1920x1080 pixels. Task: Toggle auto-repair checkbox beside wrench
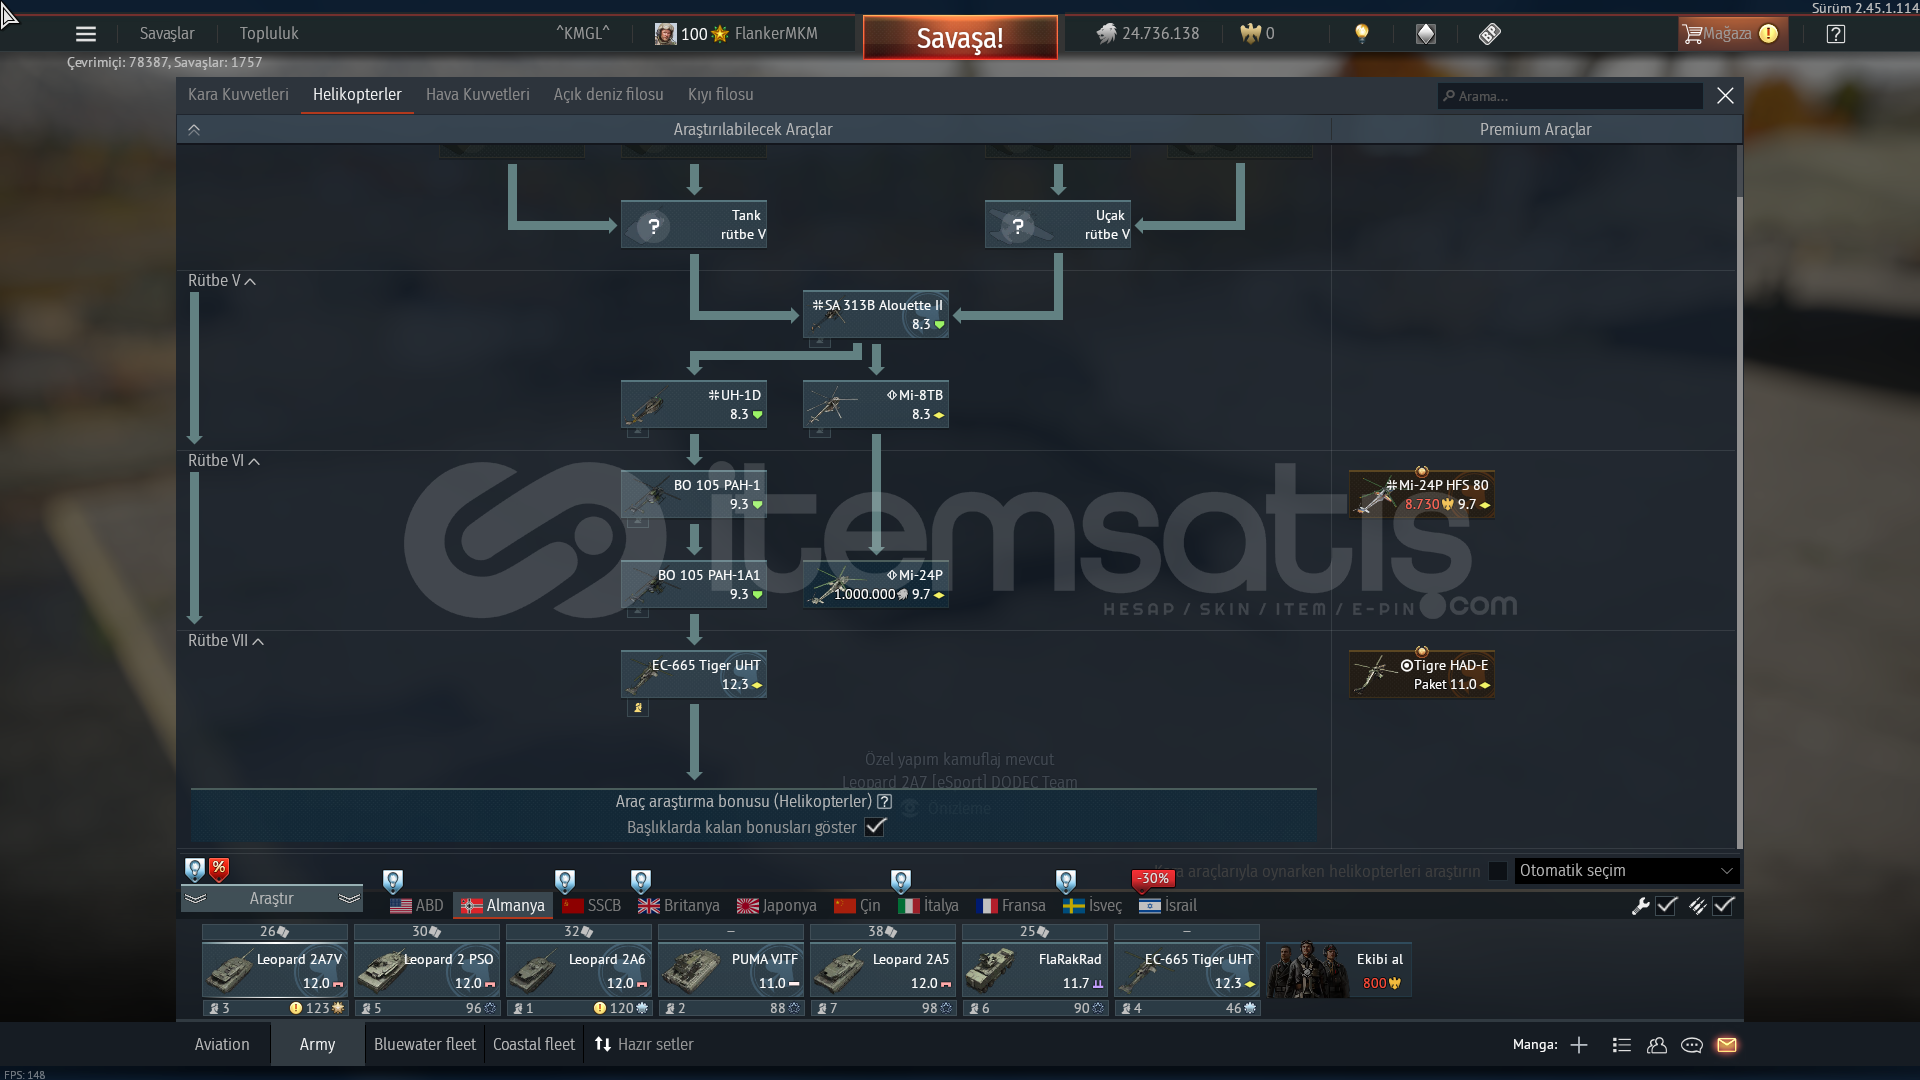(x=1666, y=906)
